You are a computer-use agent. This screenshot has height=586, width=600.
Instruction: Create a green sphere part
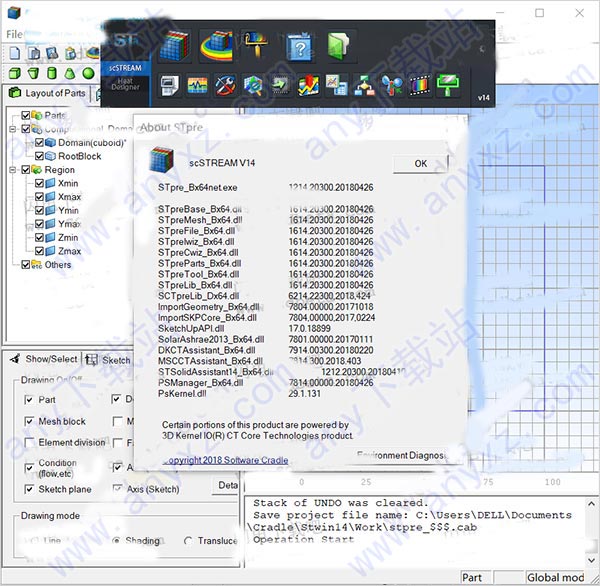click(x=88, y=73)
